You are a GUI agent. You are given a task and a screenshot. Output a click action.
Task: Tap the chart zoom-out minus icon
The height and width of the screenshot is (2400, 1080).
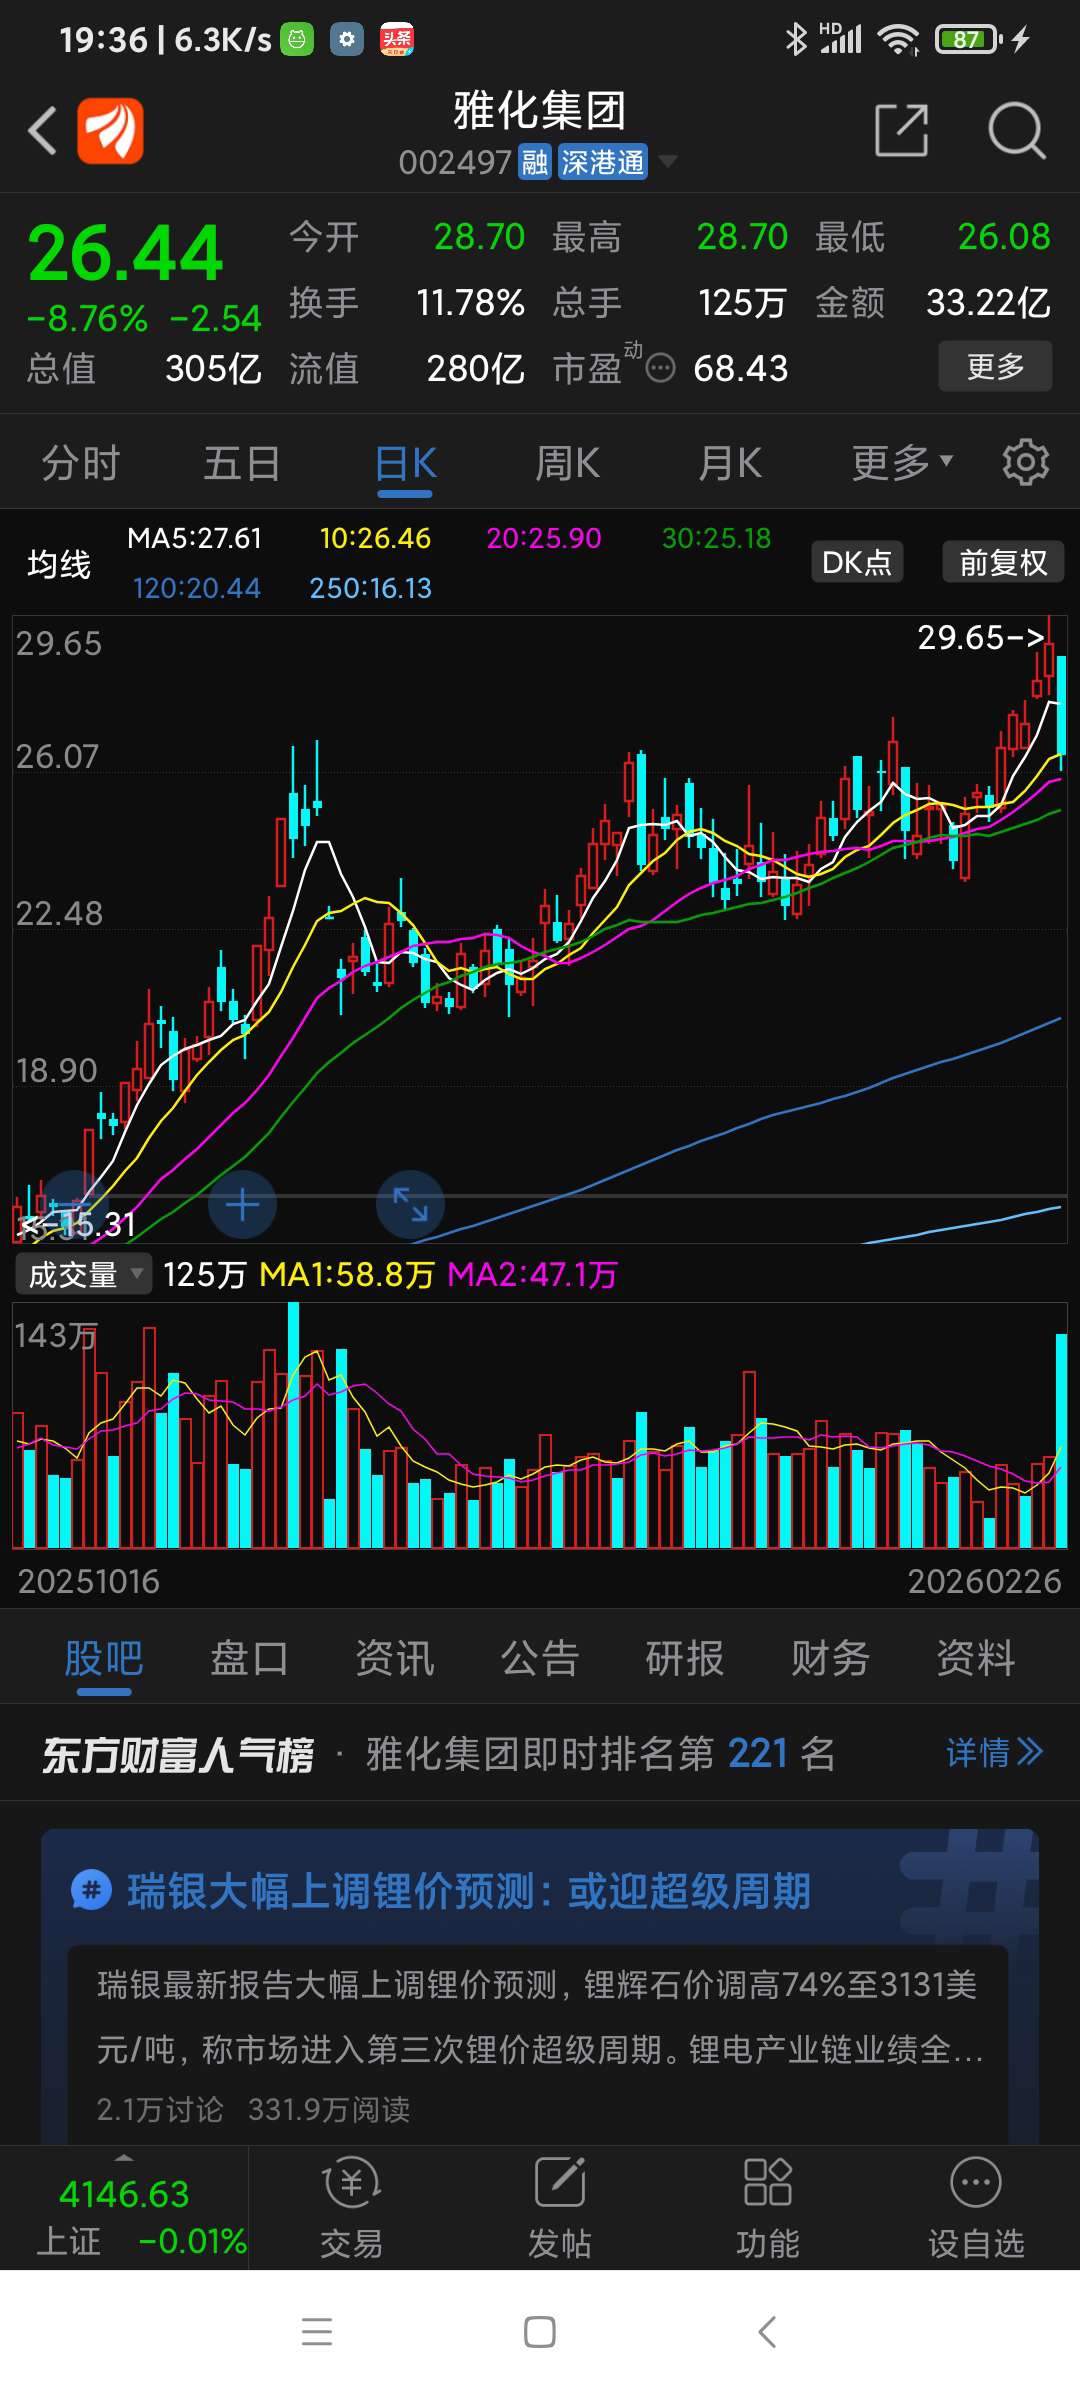coord(74,1205)
